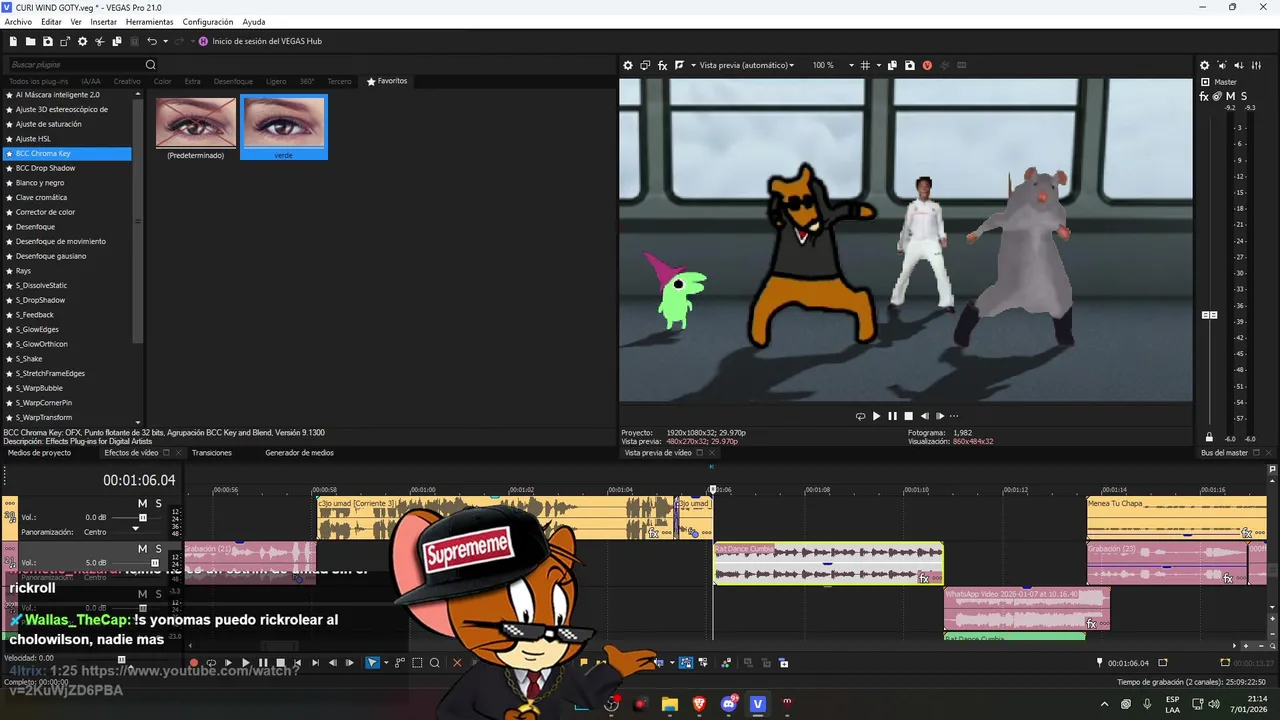
Task: Adjust first track volume slider
Action: point(142,517)
